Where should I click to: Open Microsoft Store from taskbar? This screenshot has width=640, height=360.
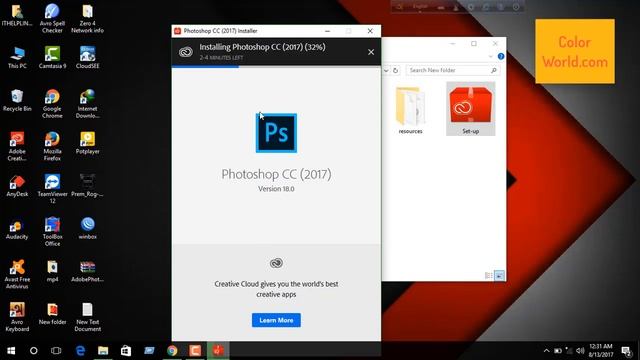click(126, 351)
